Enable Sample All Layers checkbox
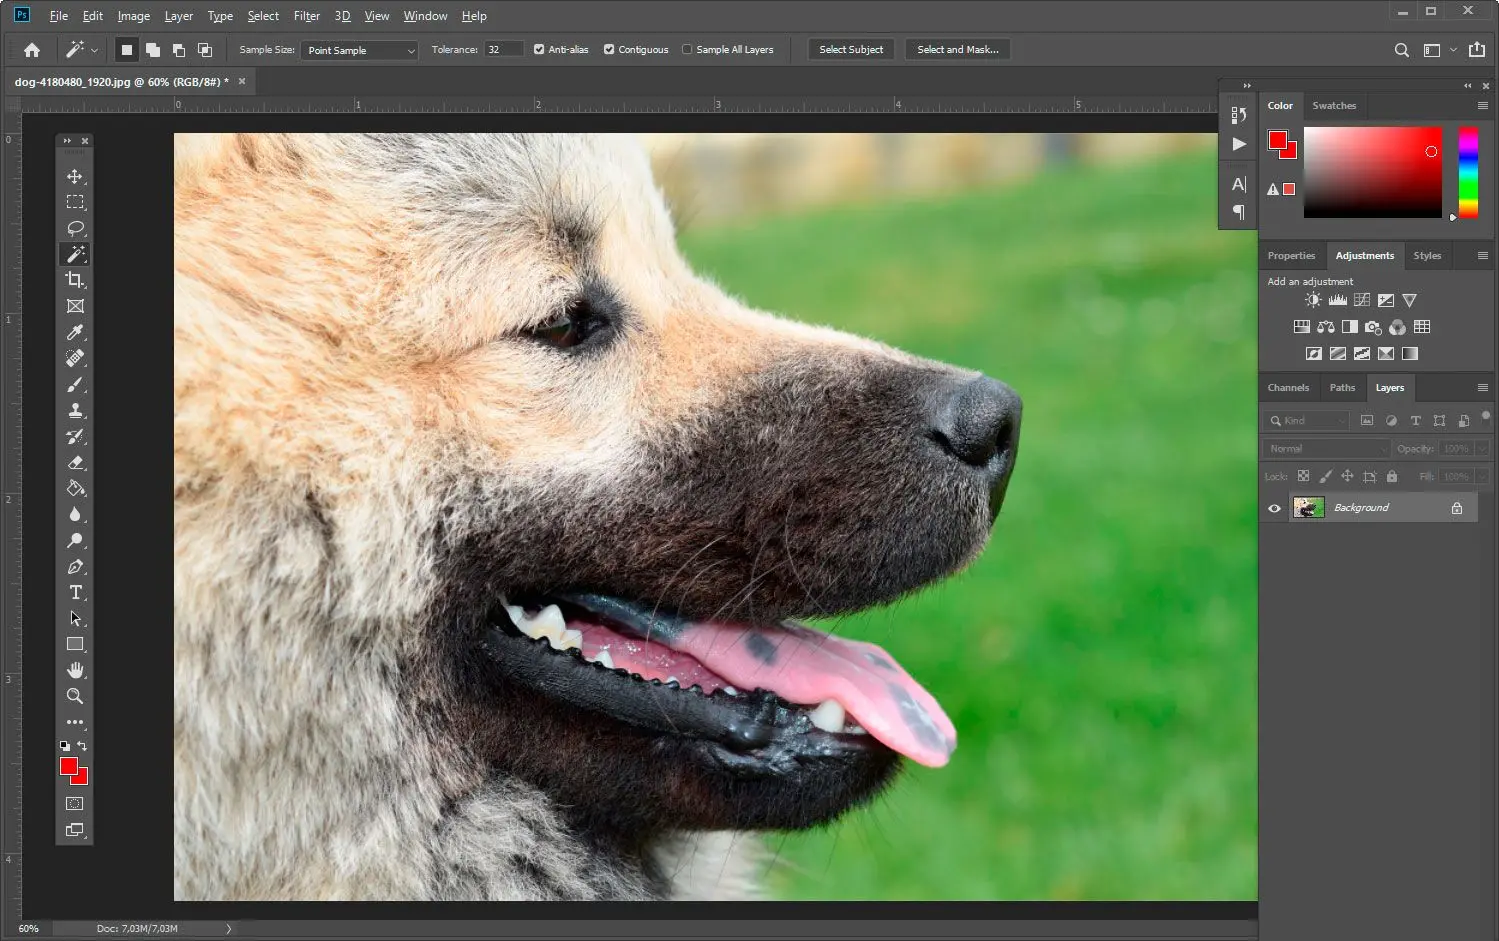This screenshot has width=1499, height=941. (687, 49)
